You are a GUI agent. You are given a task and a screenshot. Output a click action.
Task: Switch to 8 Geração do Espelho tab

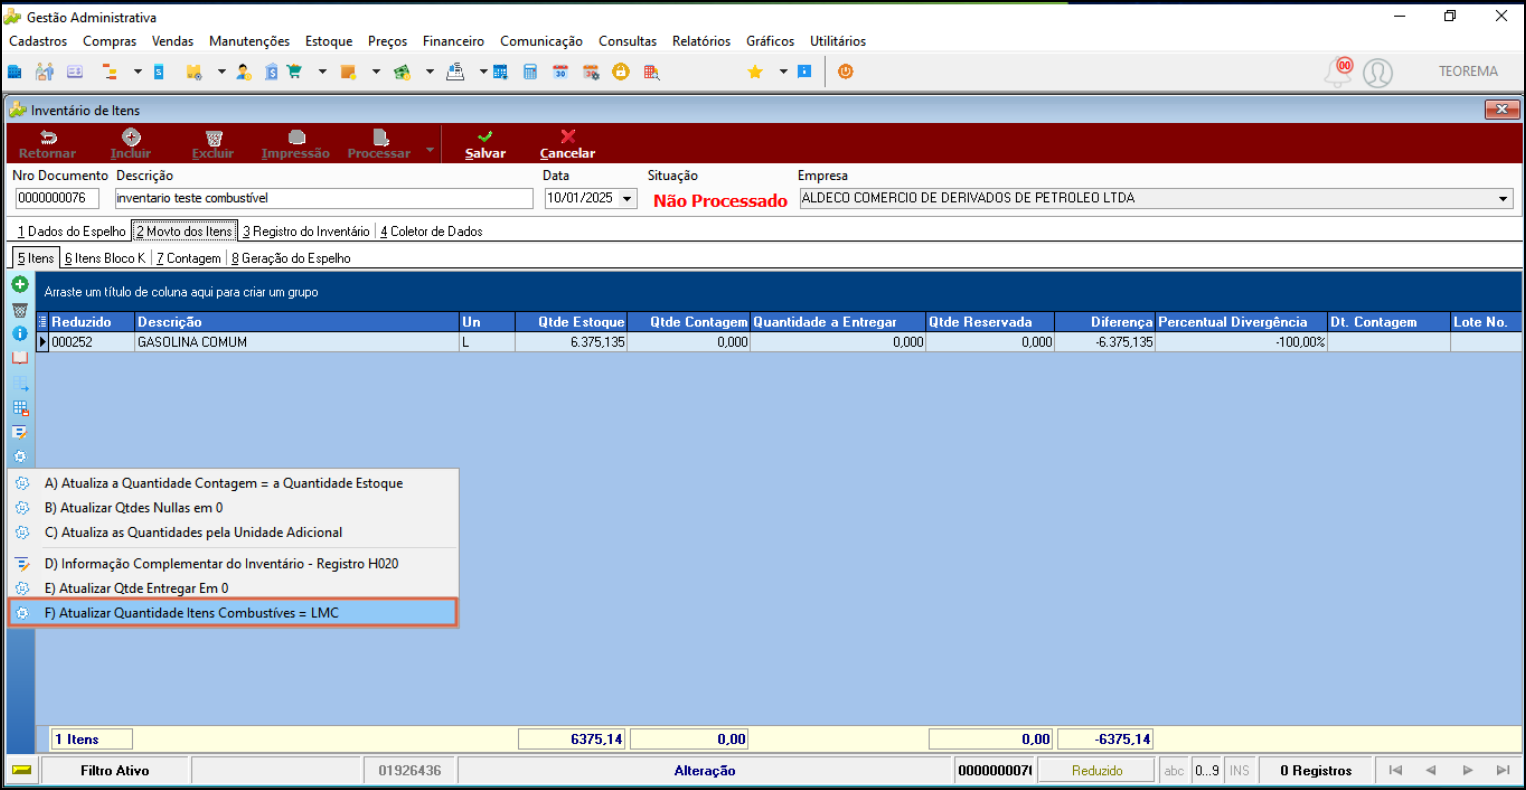tap(291, 258)
